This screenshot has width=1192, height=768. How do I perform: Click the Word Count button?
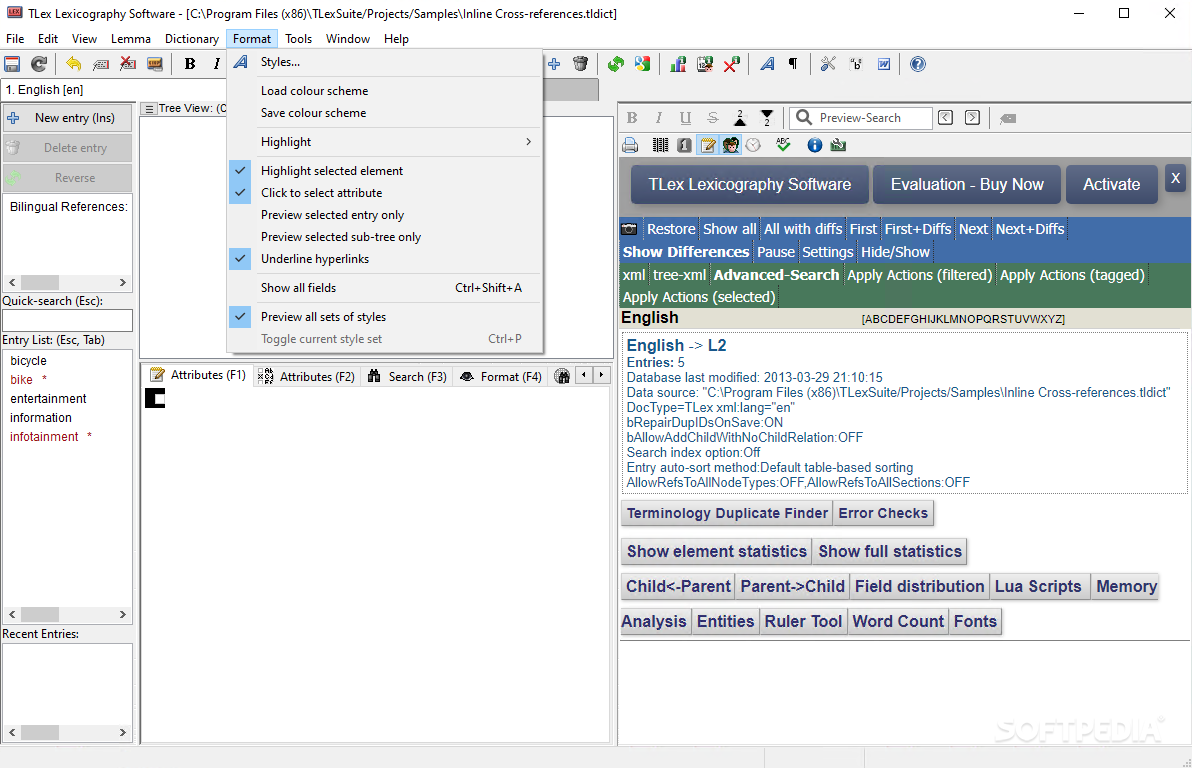(x=898, y=621)
